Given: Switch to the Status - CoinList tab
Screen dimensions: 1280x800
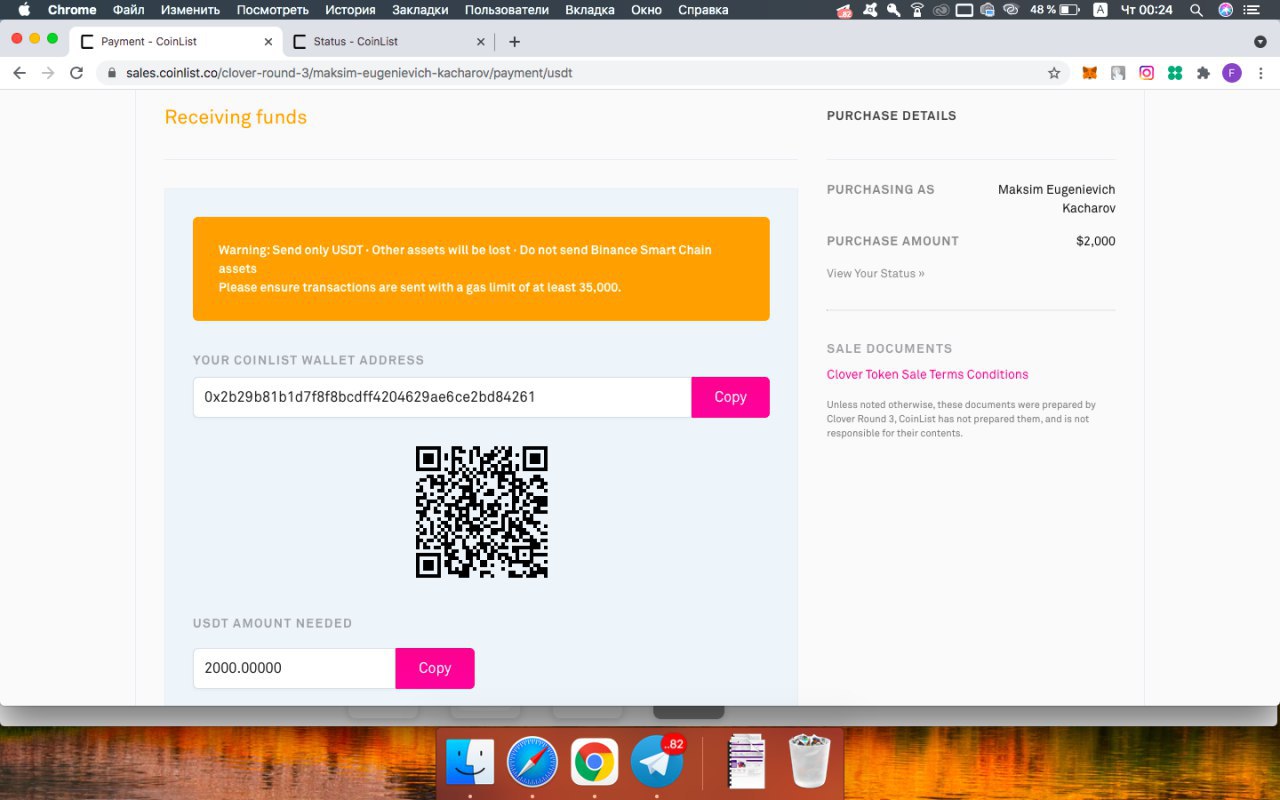Looking at the screenshot, I should click(x=388, y=42).
